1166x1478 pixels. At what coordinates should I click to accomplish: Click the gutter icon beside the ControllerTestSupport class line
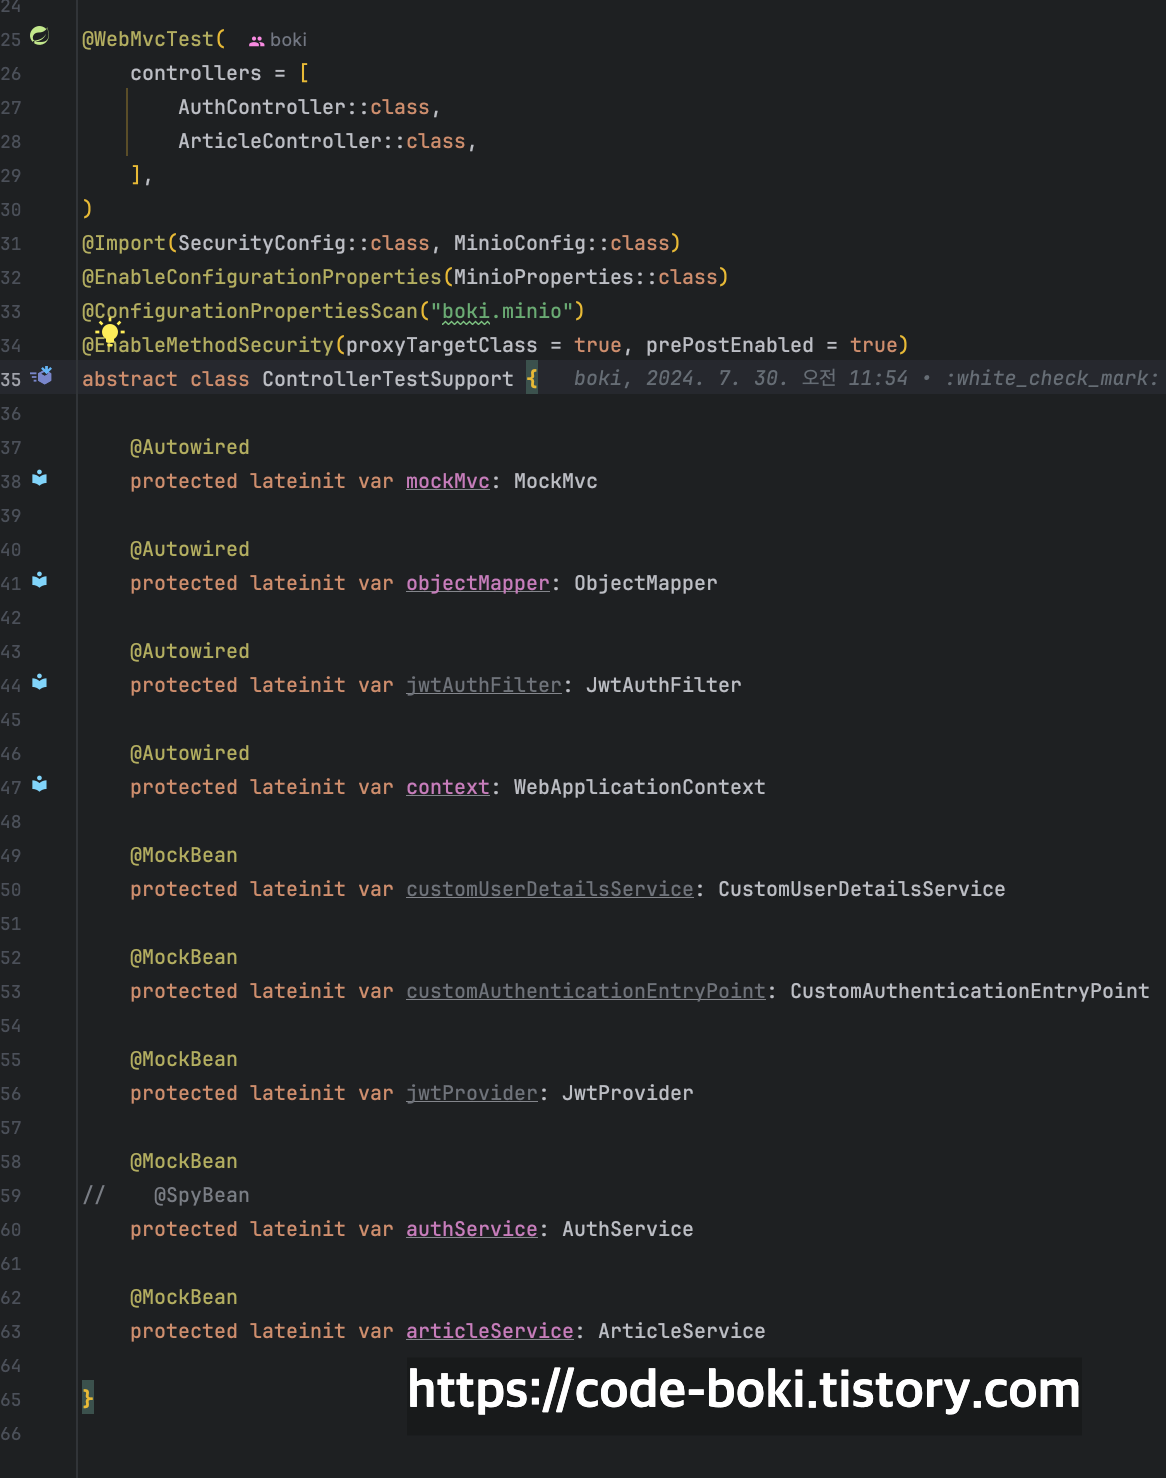[x=41, y=376]
